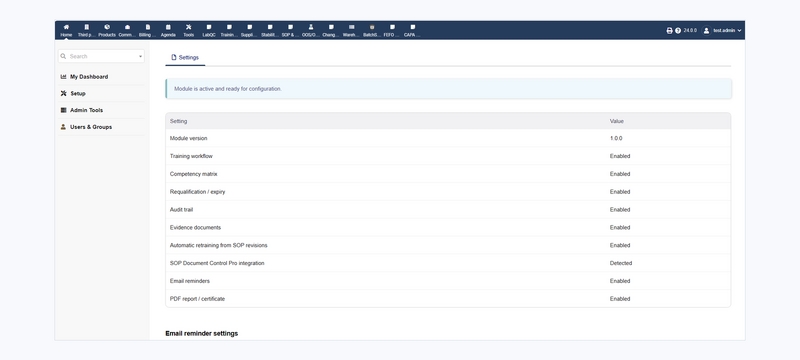Open the Tools module
This screenshot has height=360, width=800.
tap(188, 30)
